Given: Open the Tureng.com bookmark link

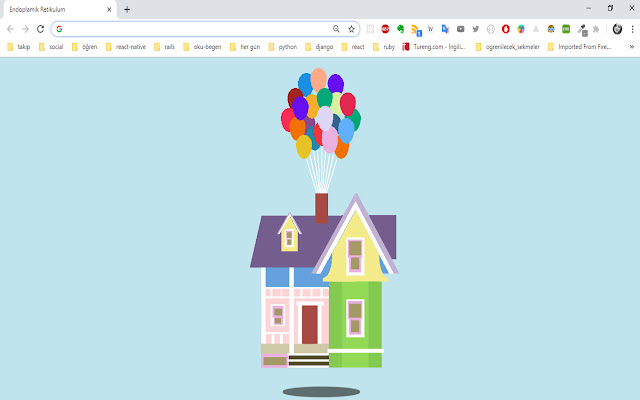Looking at the screenshot, I should tap(434, 47).
